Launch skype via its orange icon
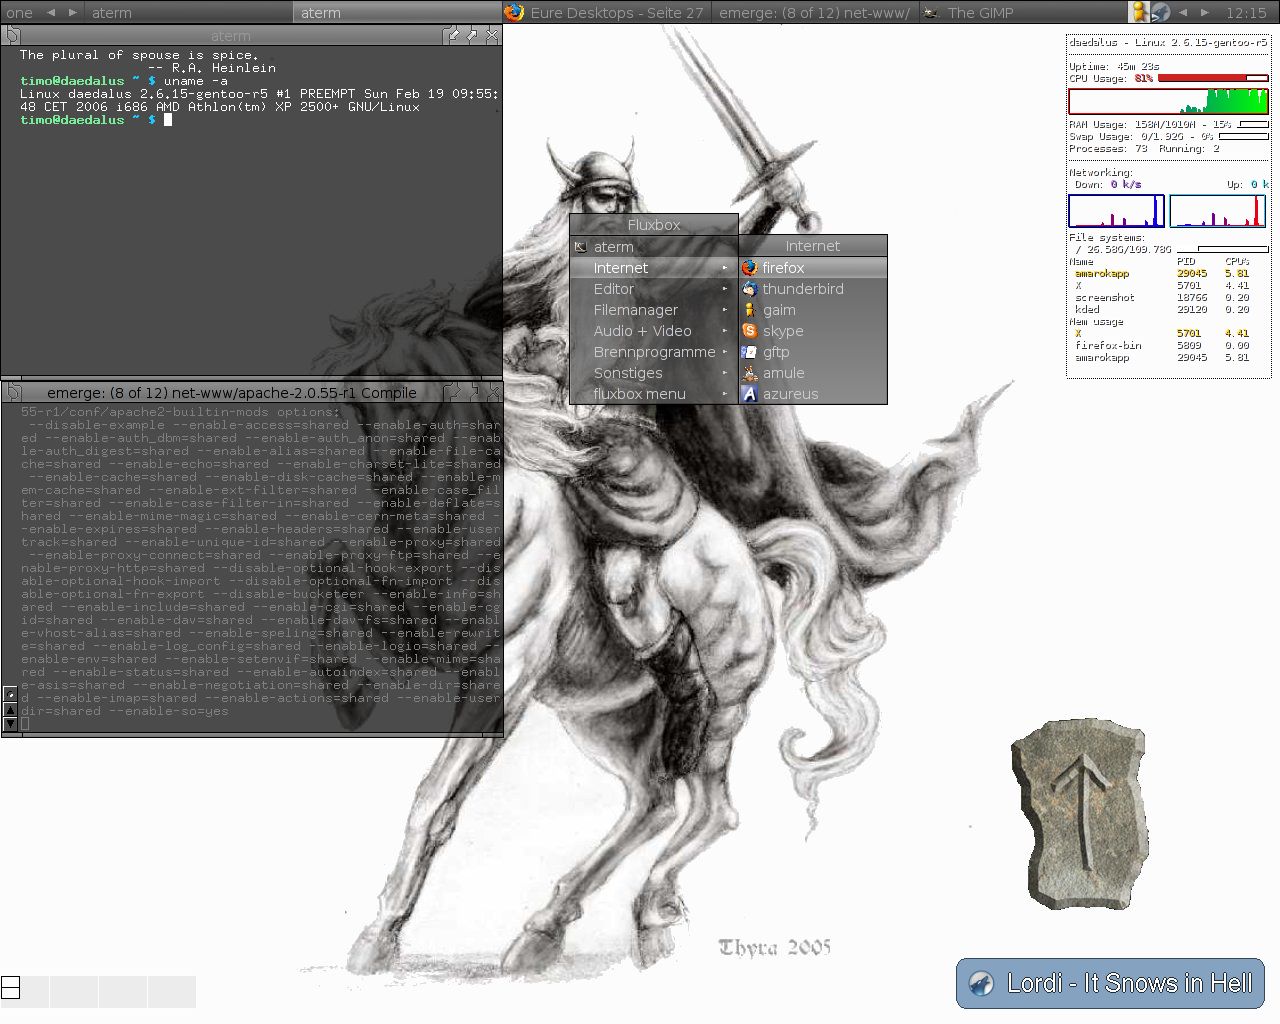Image resolution: width=1280 pixels, height=1024 pixels. click(749, 331)
